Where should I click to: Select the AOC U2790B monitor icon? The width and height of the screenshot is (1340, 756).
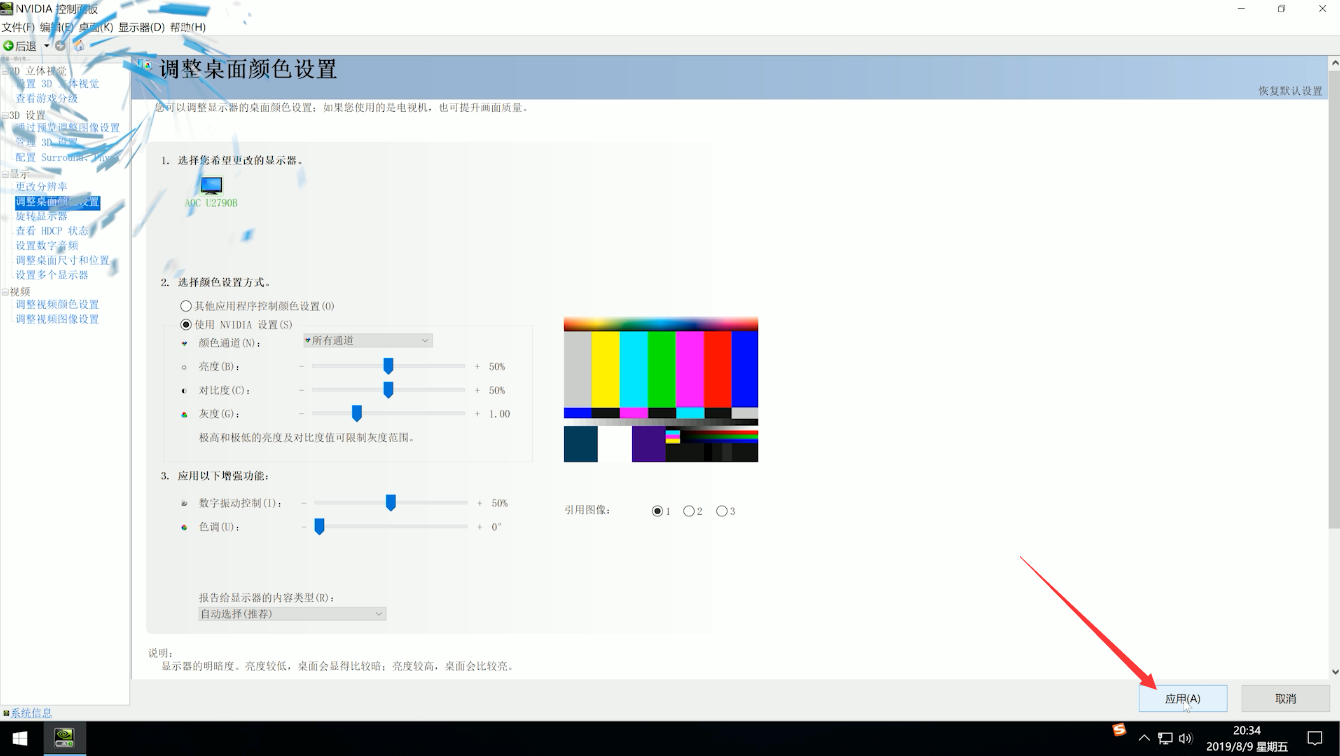(x=211, y=186)
